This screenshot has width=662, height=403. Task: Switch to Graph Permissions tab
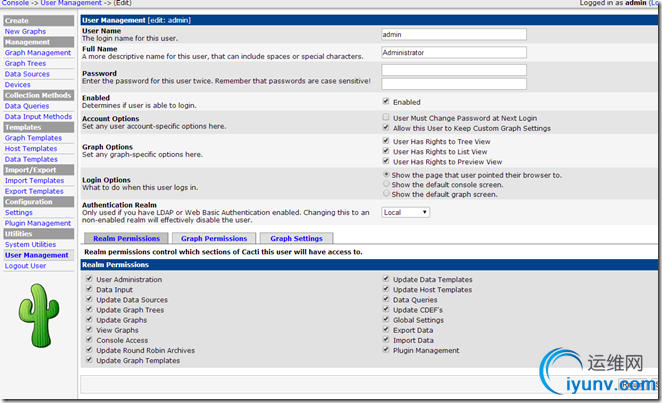tap(214, 238)
